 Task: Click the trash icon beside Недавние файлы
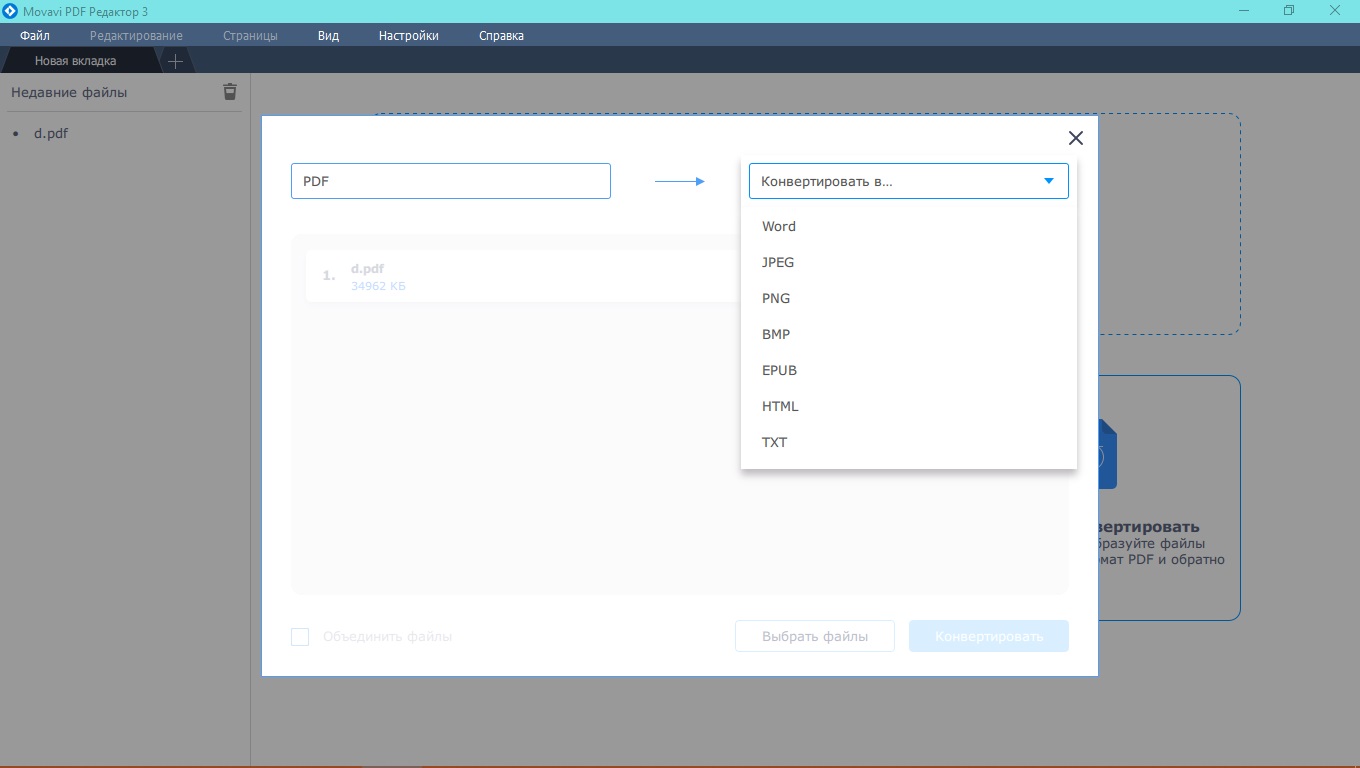click(230, 92)
